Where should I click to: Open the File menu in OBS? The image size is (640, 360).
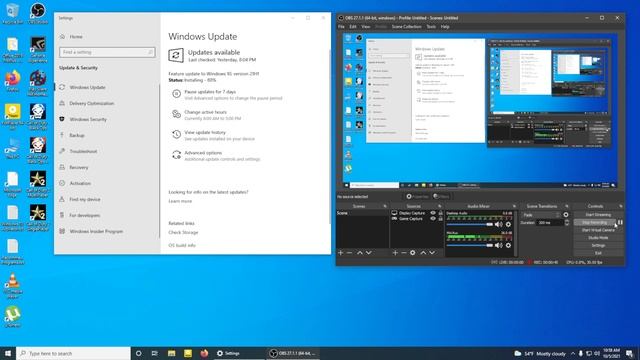[341, 27]
